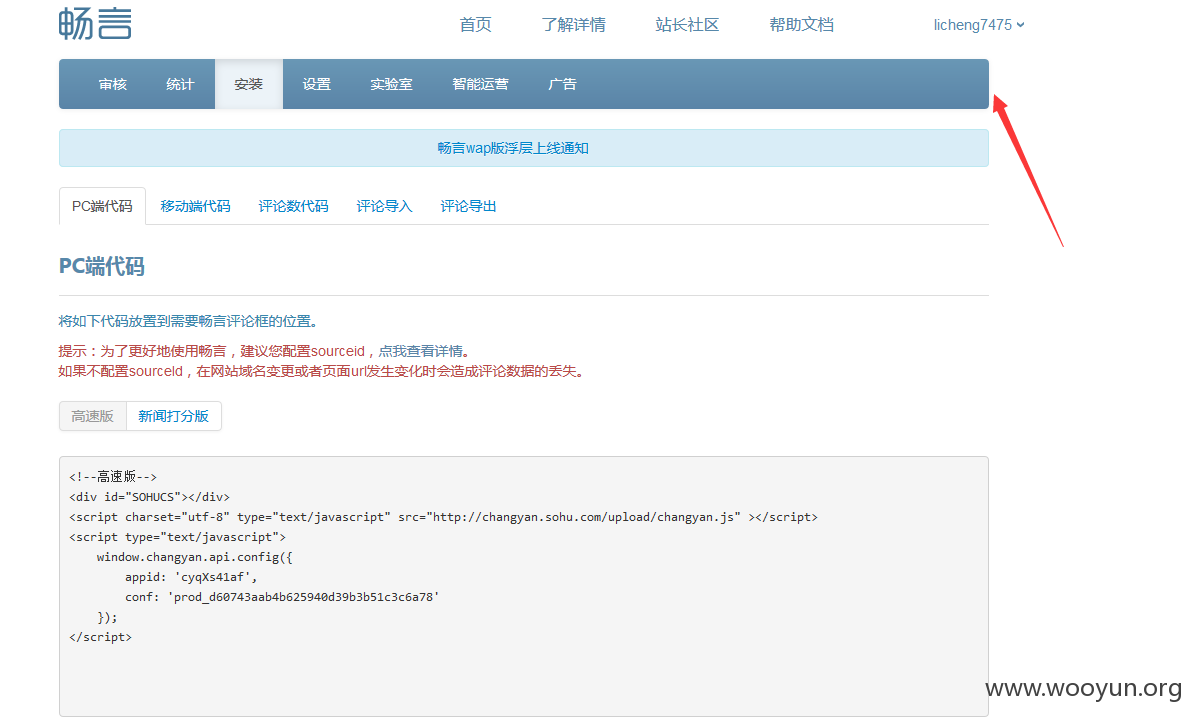Open 帮助文档 link
Image resolution: width=1191 pixels, height=717 pixels.
click(x=801, y=25)
